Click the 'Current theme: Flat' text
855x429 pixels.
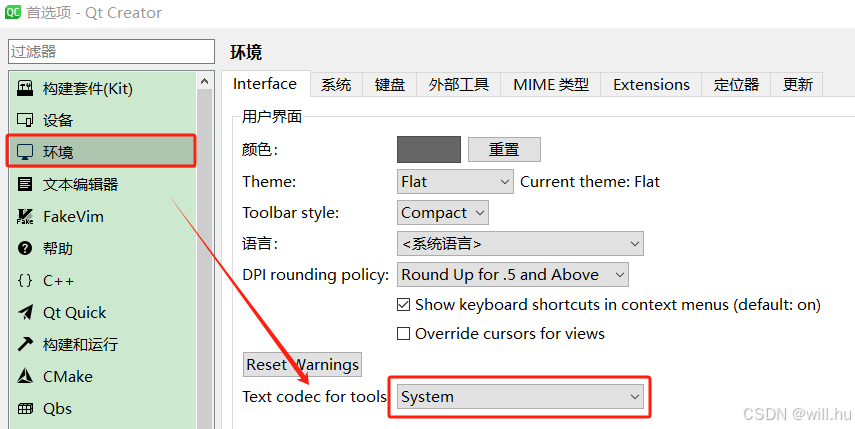(x=590, y=182)
